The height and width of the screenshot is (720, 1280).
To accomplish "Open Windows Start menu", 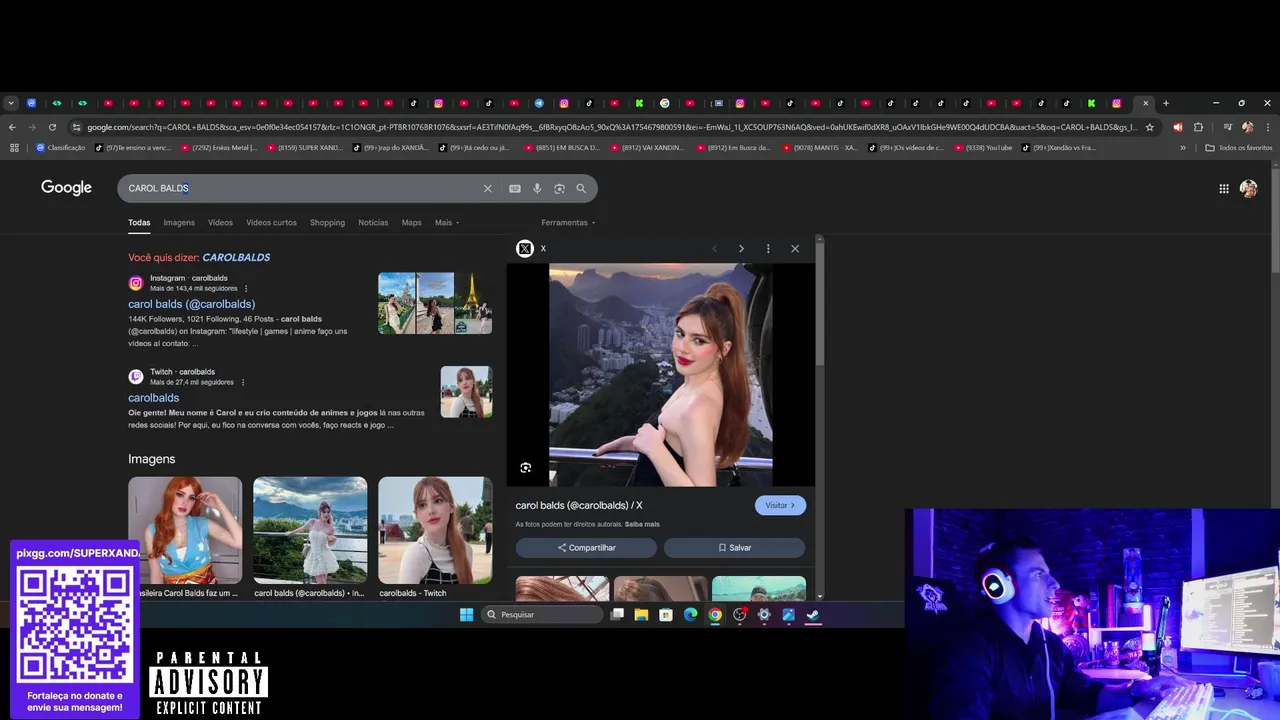I will tap(466, 615).
